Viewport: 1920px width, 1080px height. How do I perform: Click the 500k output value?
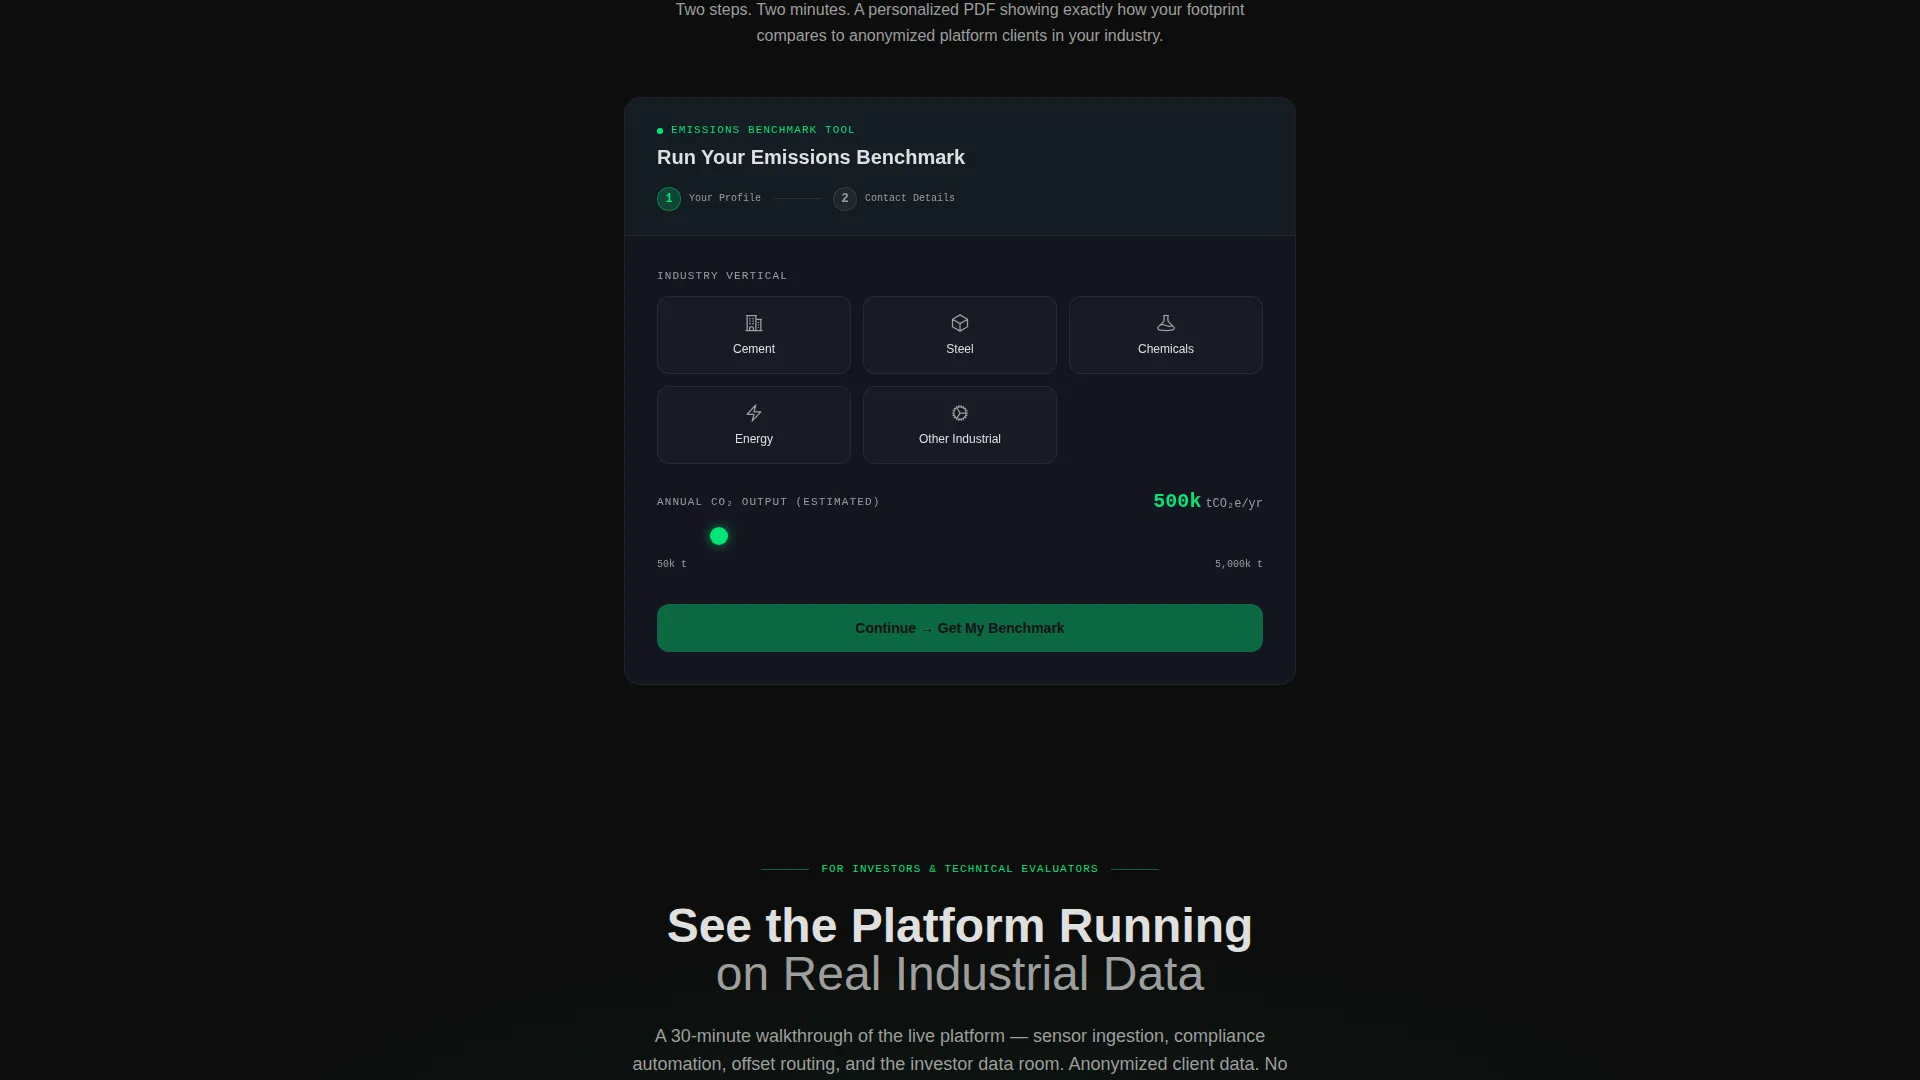[1177, 501]
